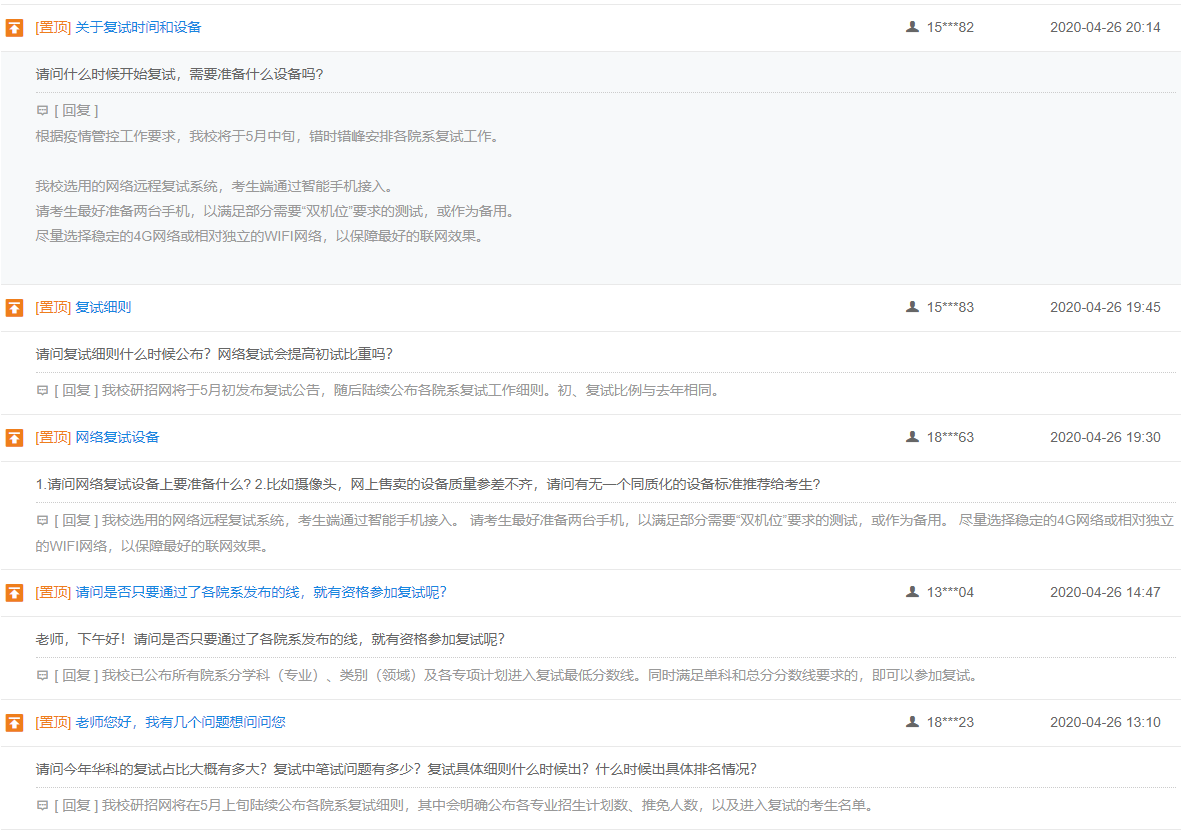Click username 13***04
The height and width of the screenshot is (831, 1183).
click(950, 592)
